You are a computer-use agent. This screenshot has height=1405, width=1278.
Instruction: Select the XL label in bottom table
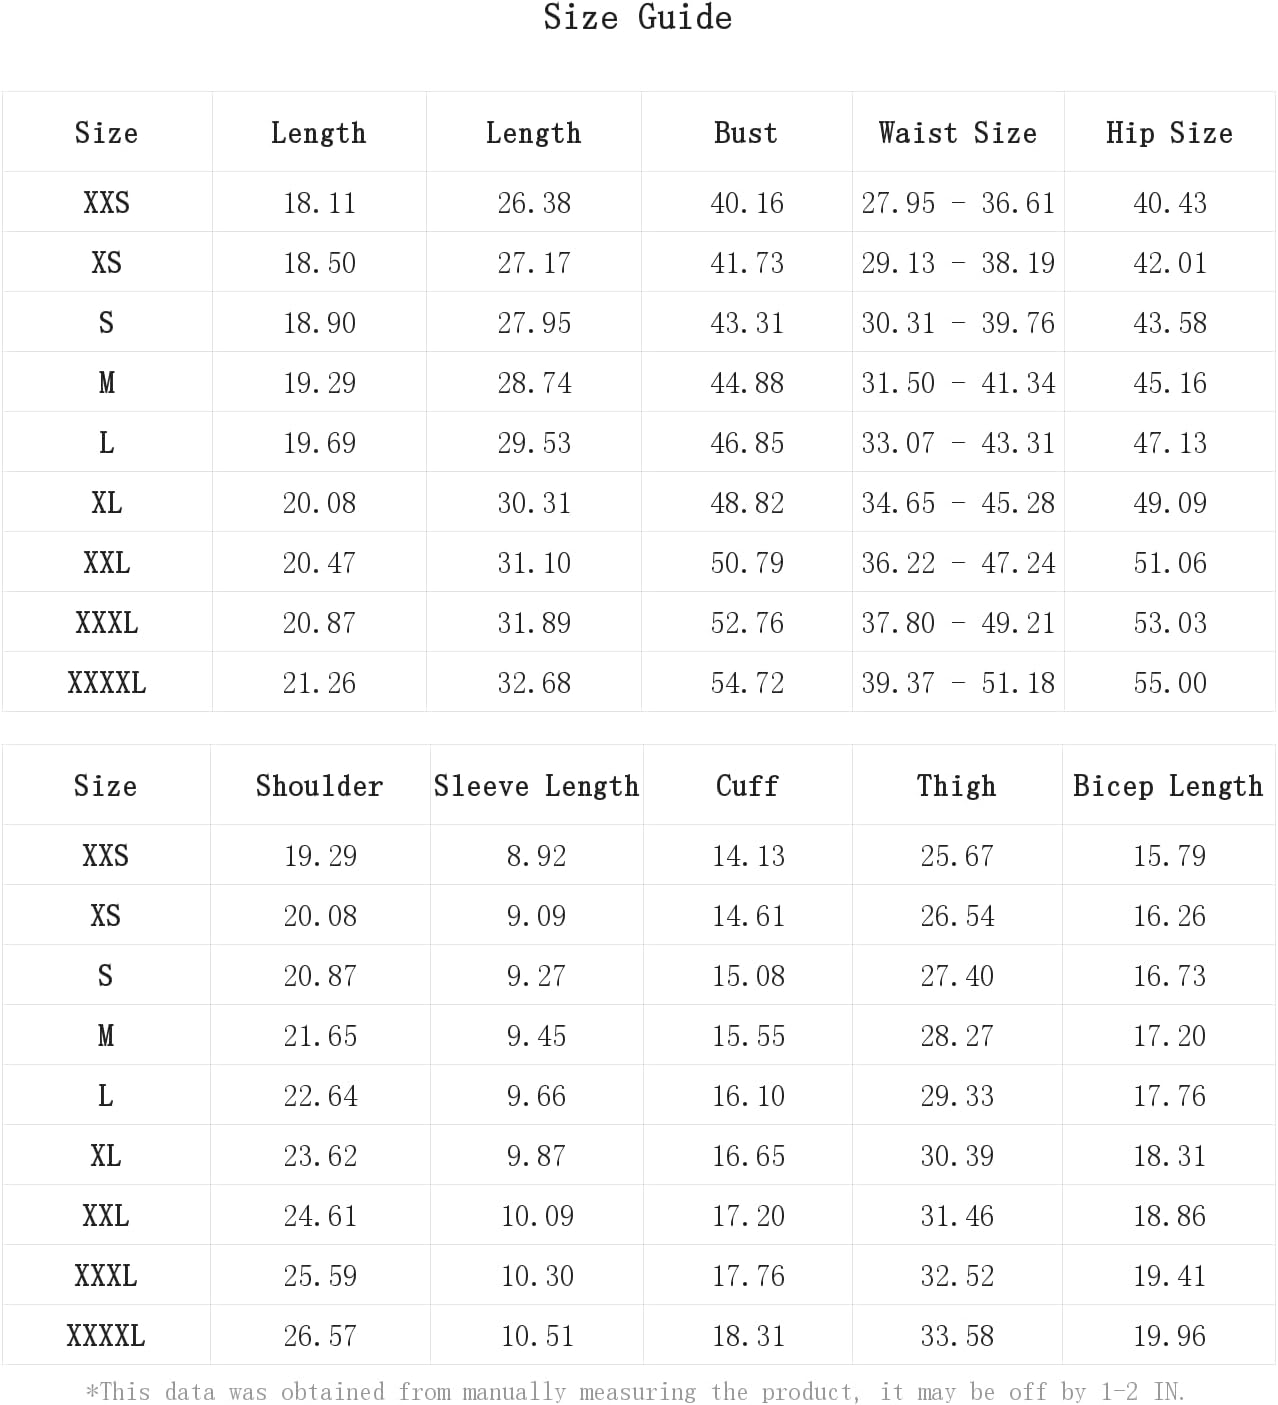tap(105, 1156)
